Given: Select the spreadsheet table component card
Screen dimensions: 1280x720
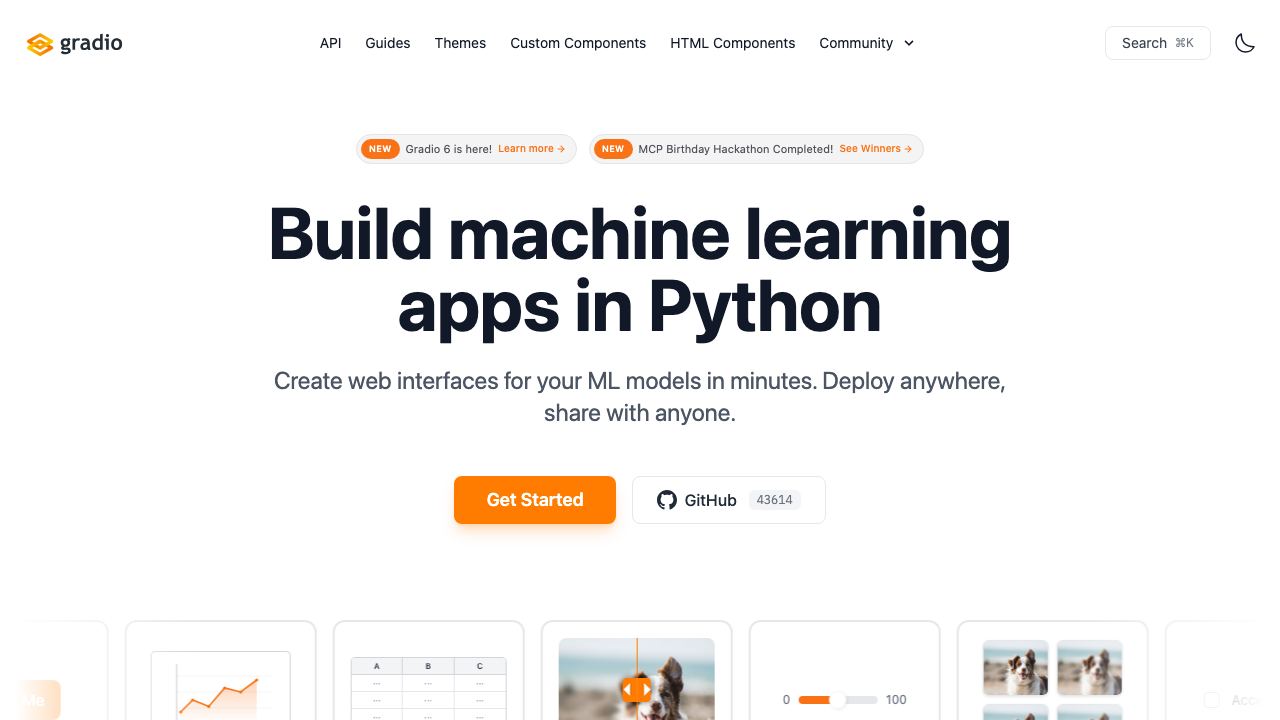Looking at the screenshot, I should pyautogui.click(x=429, y=671).
